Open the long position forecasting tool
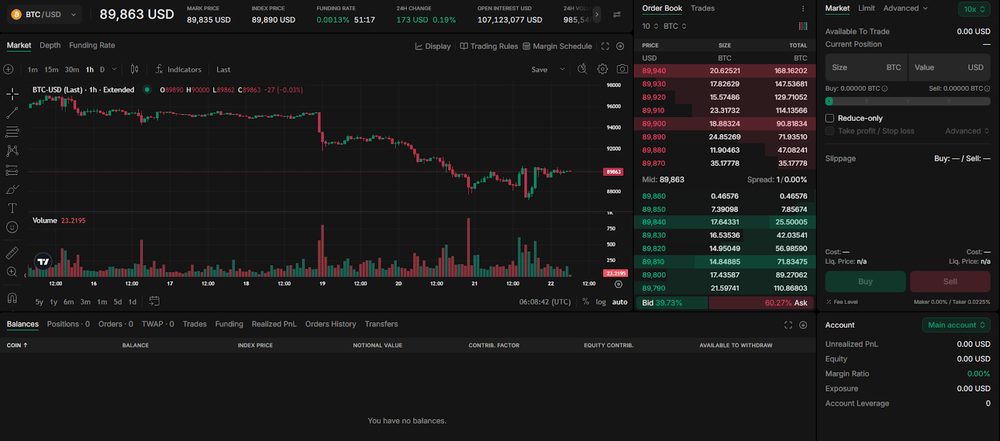1000x441 pixels. coord(12,170)
